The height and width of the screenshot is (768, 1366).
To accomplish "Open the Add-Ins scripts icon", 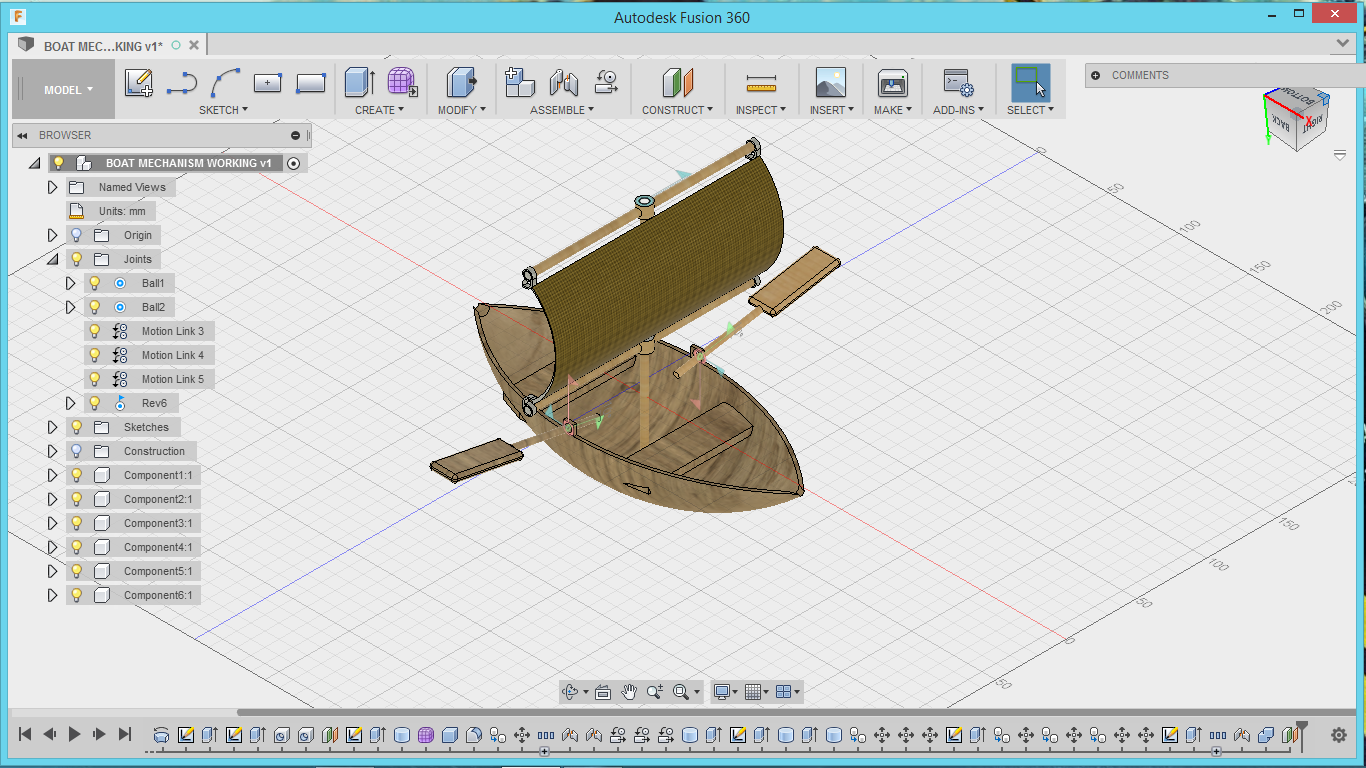I will [x=957, y=83].
